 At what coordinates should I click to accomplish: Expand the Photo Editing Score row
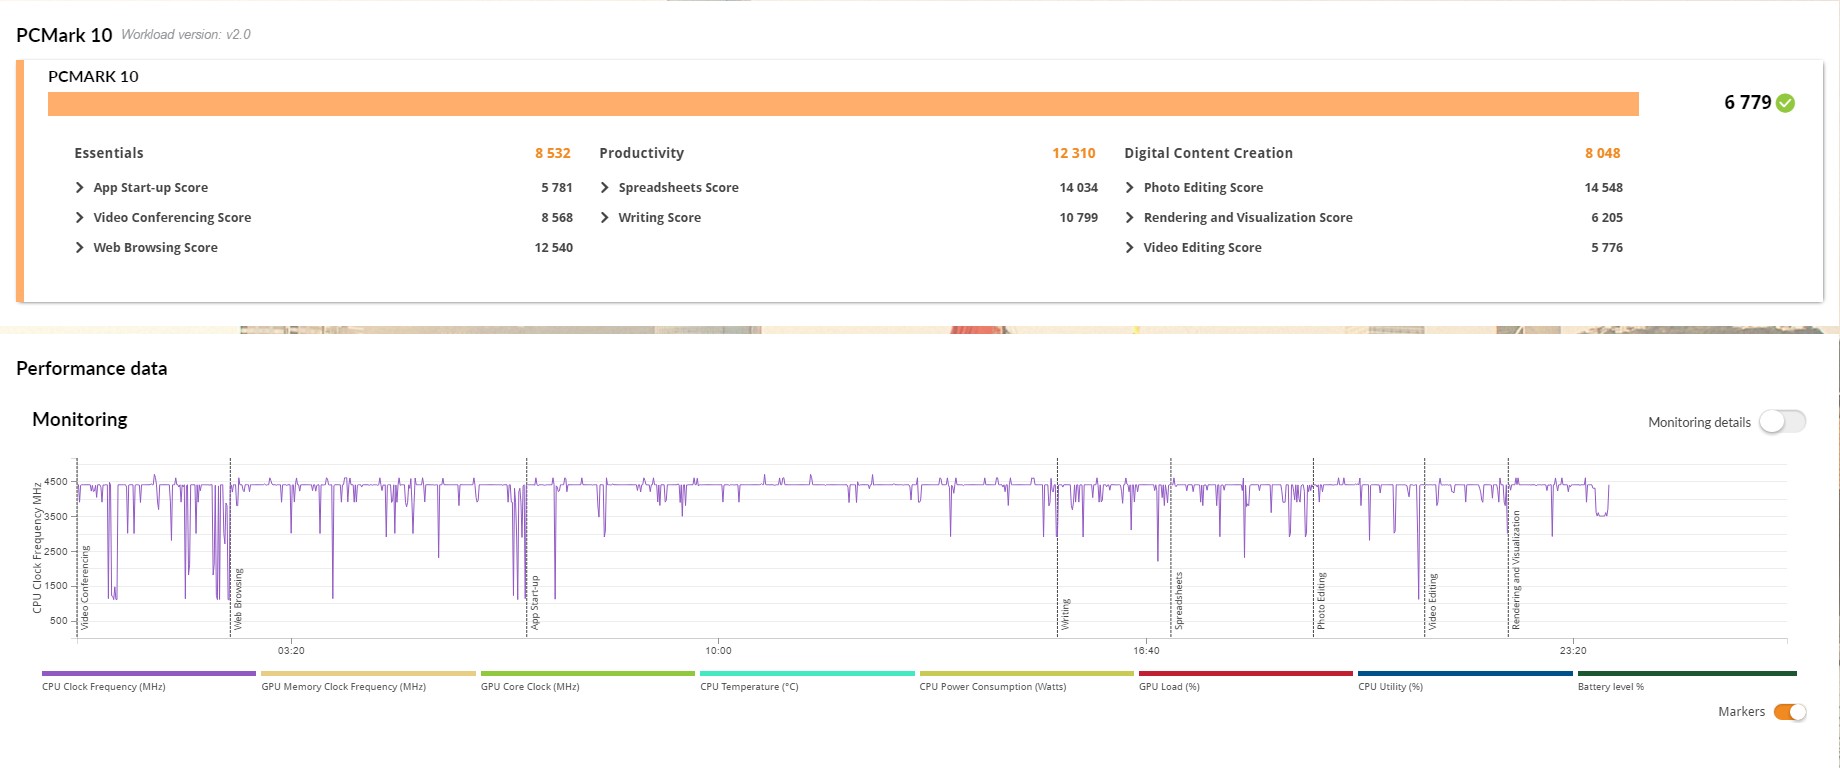point(1130,188)
